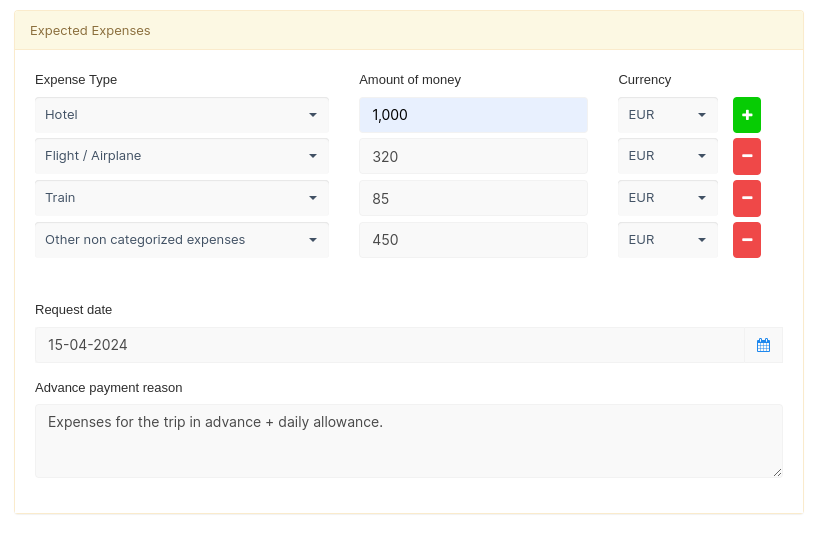Expand the Flight / Airplane expense type dropdown
Viewport: 820px width, 538px height.
(x=181, y=156)
